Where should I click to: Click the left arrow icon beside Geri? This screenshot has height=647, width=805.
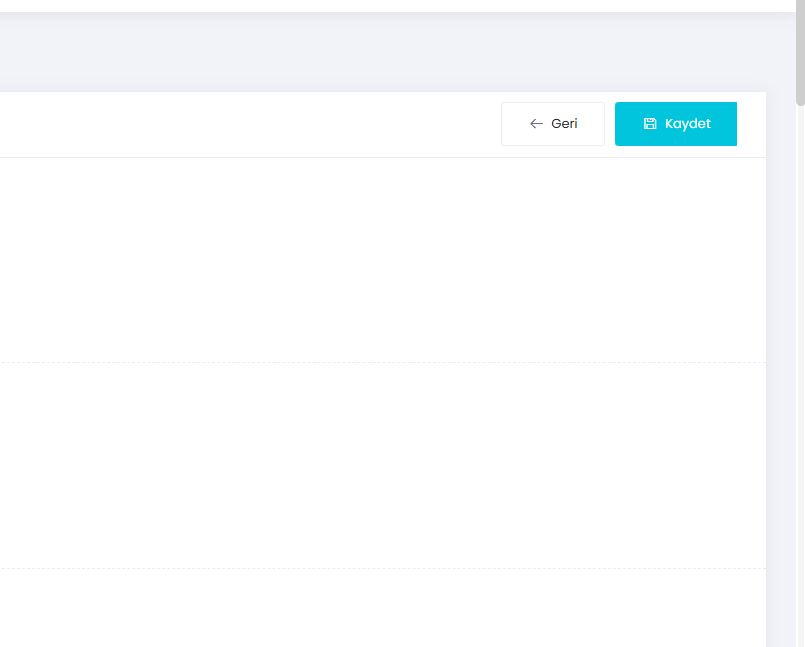[536, 124]
